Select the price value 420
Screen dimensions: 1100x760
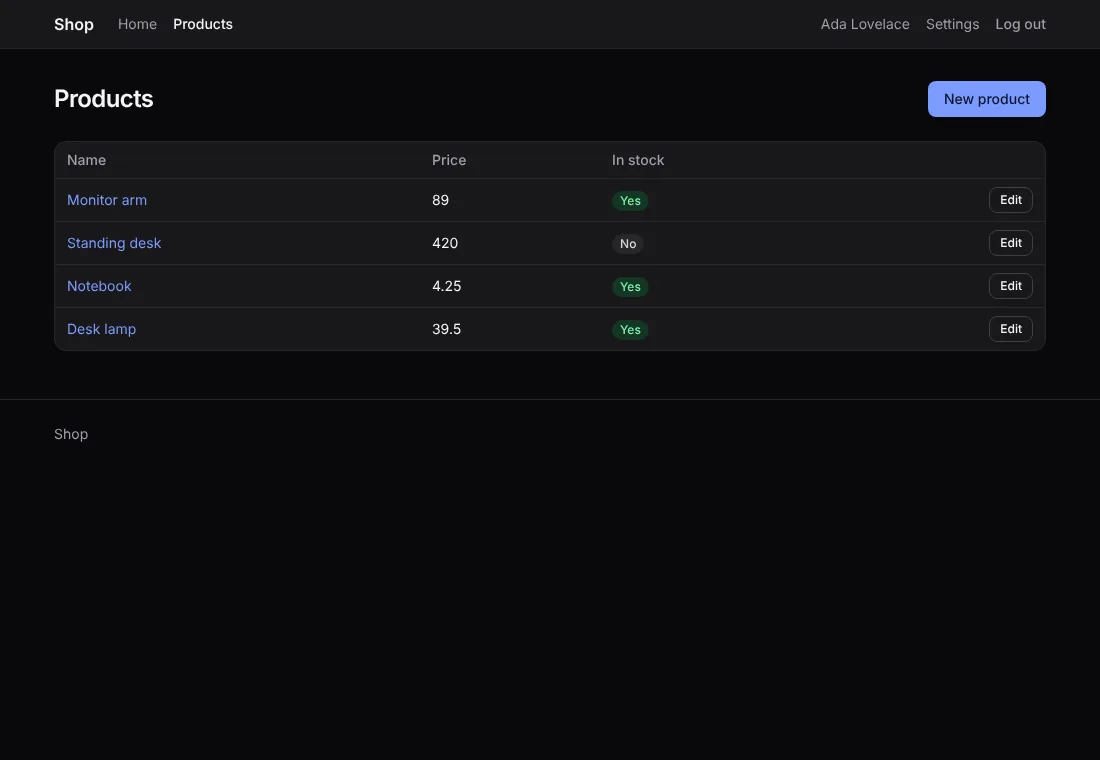point(445,243)
